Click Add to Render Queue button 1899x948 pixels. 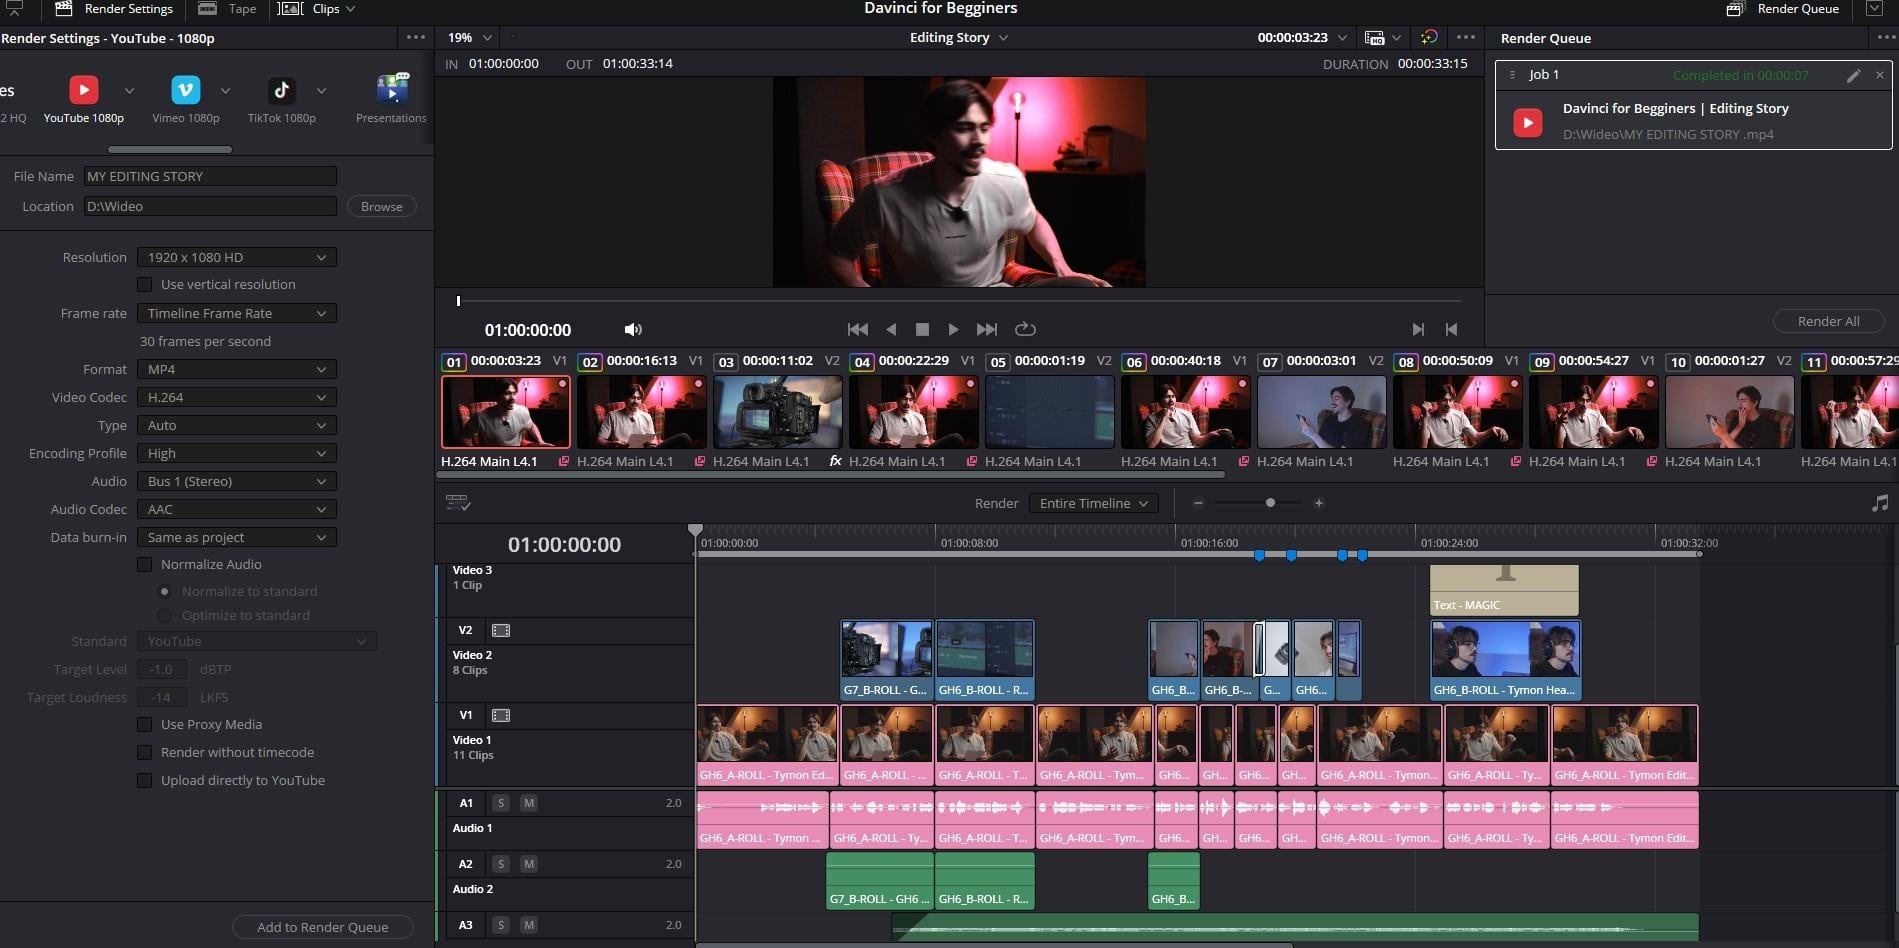pos(322,927)
